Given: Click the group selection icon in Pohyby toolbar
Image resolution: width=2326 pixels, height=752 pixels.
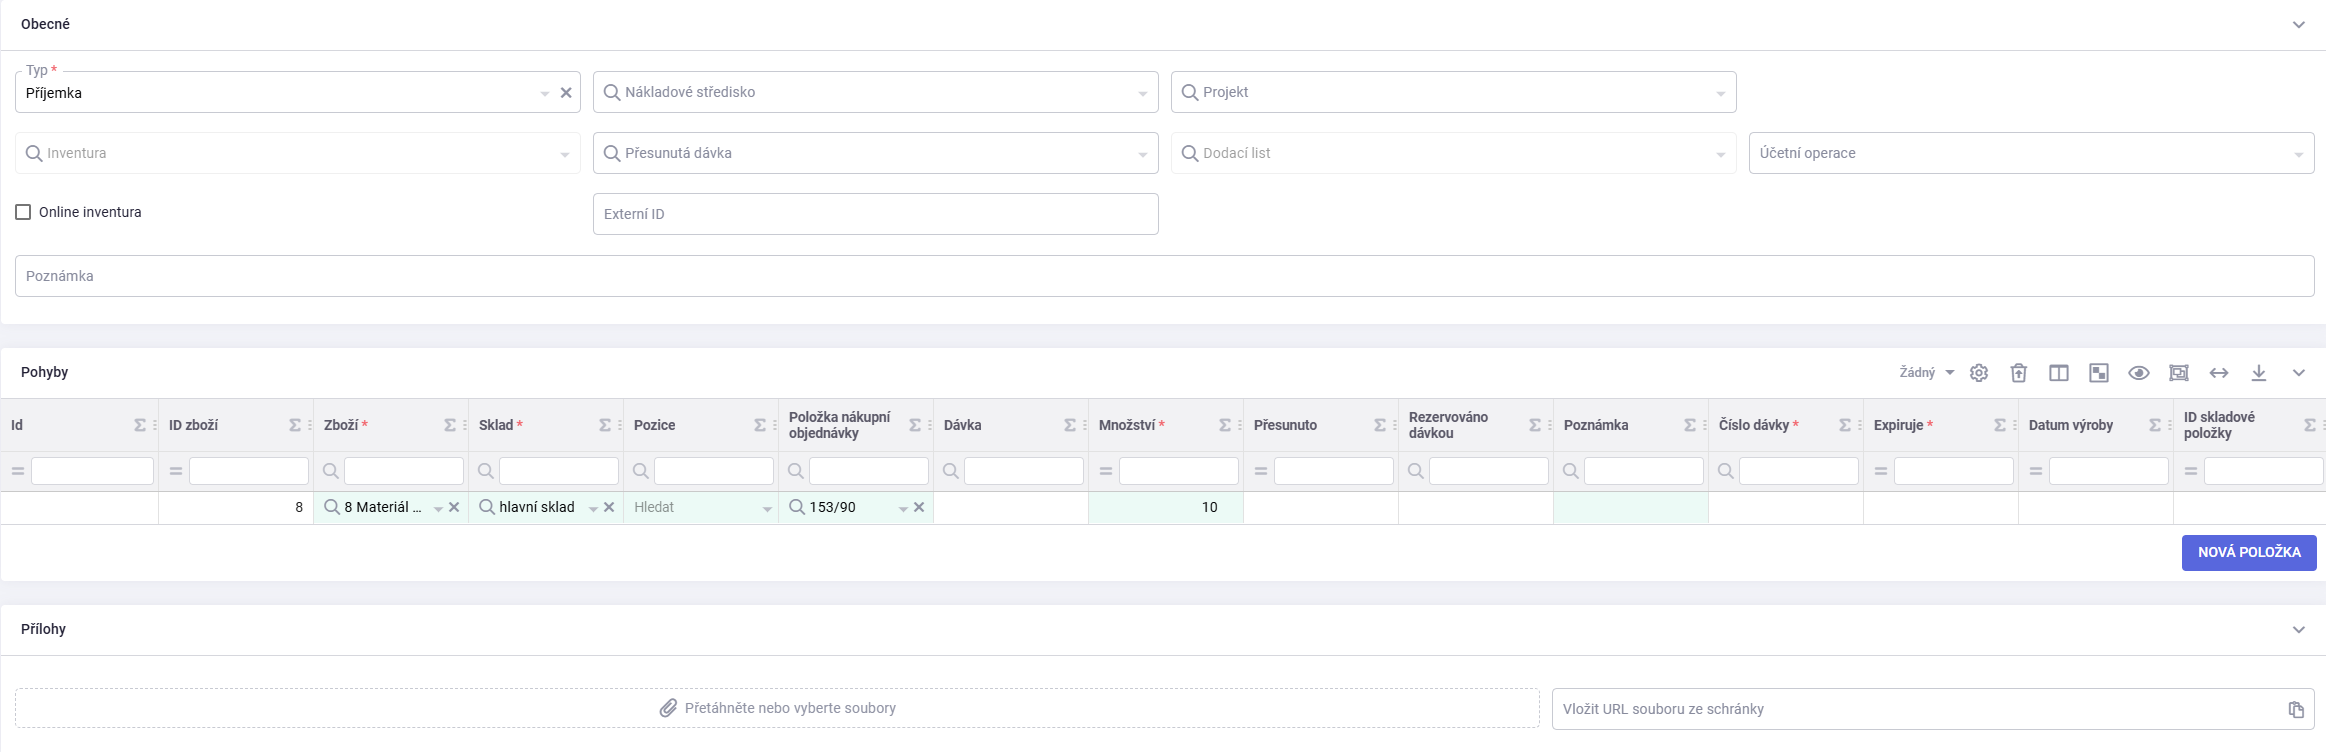Looking at the screenshot, I should click(x=2179, y=373).
